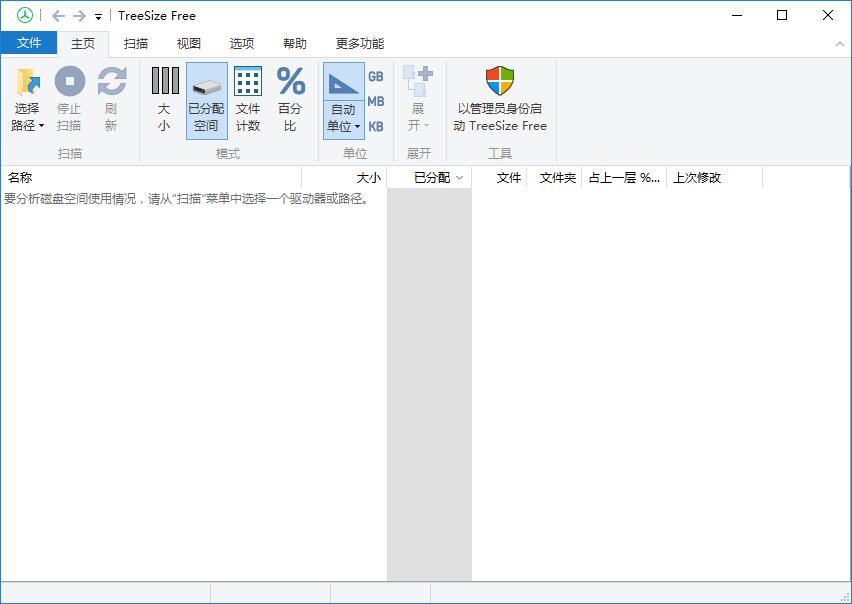Toggle 已分配空间 allocated space mode

click(206, 100)
